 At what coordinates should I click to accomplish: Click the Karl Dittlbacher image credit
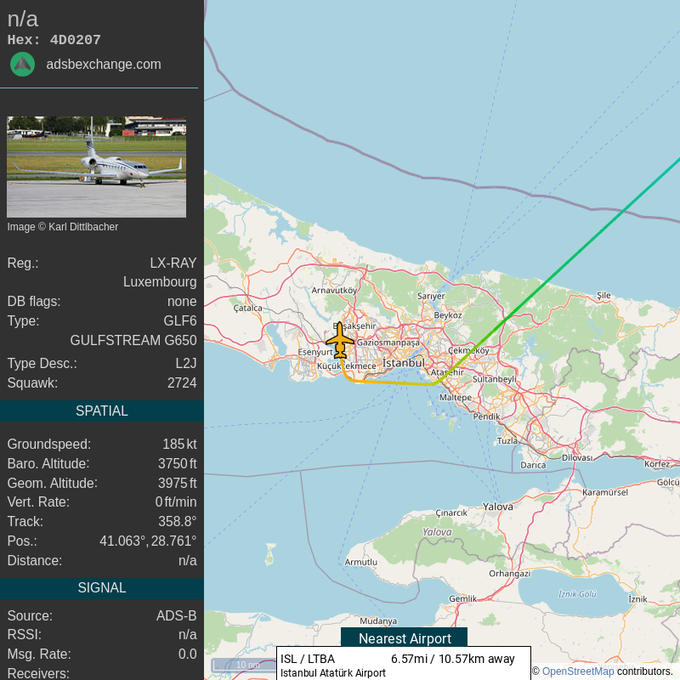[62, 227]
